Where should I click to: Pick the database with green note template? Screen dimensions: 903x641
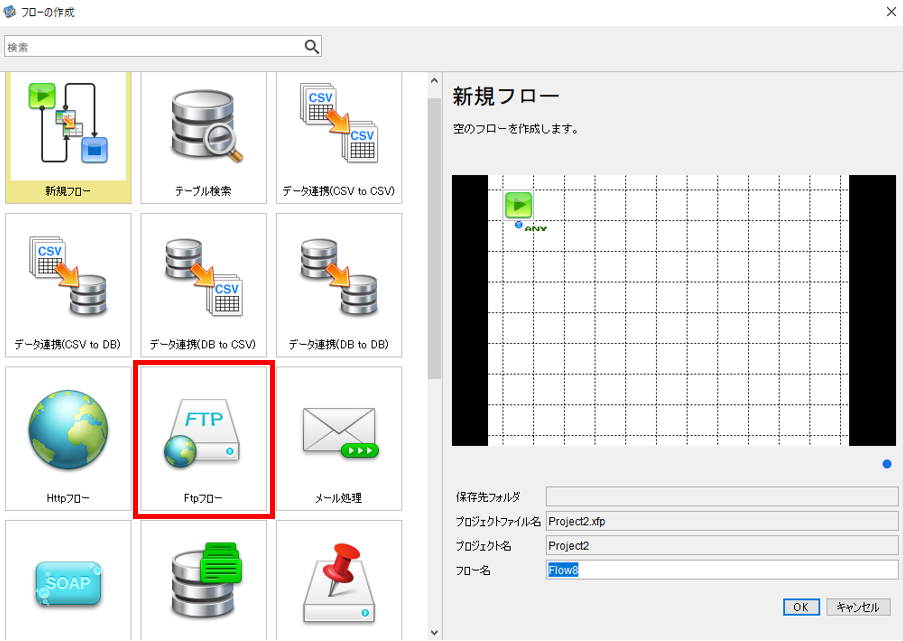[203, 581]
